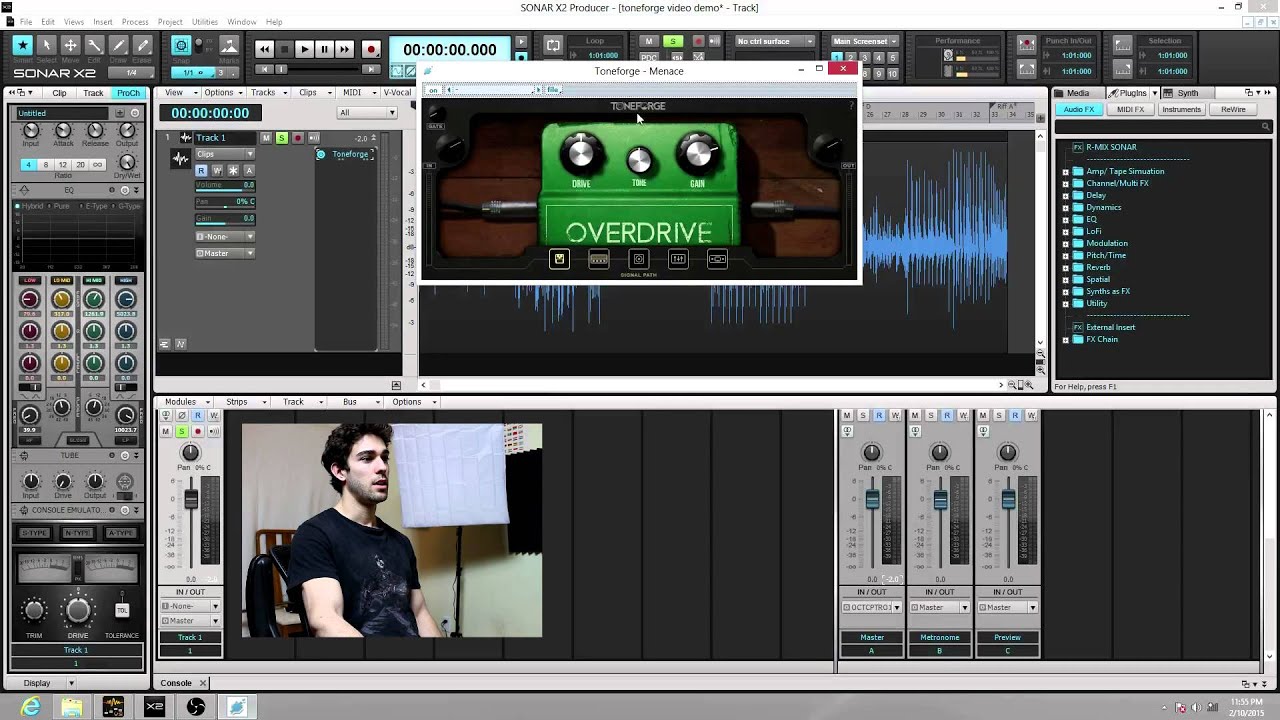Select the Erase tool
This screenshot has width=1280, height=720.
point(142,45)
